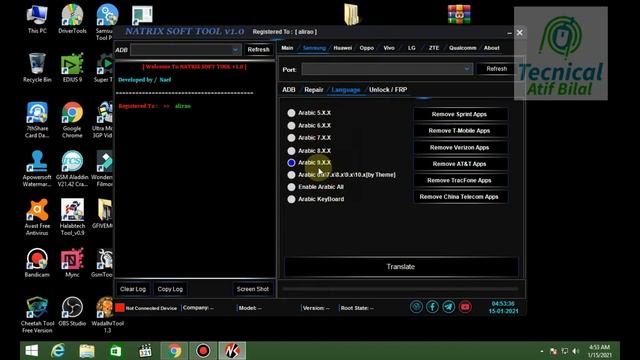Open Internet Explorer from taskbar

click(x=58, y=351)
